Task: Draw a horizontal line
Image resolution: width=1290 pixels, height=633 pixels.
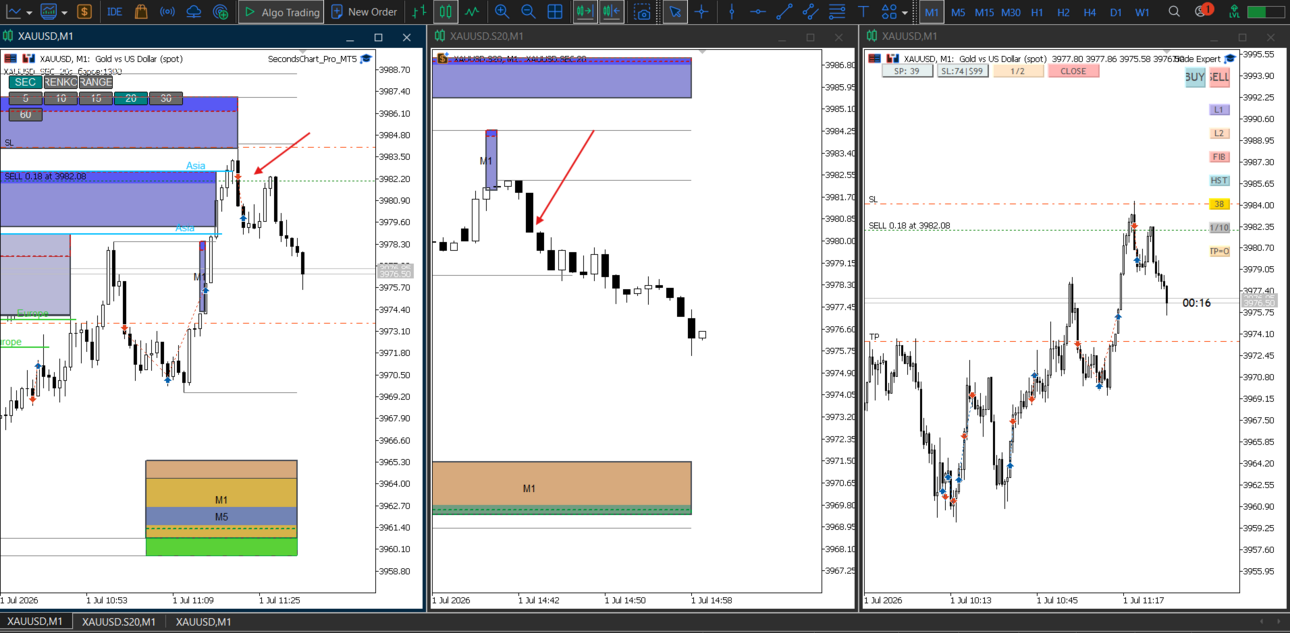Action: tap(758, 12)
